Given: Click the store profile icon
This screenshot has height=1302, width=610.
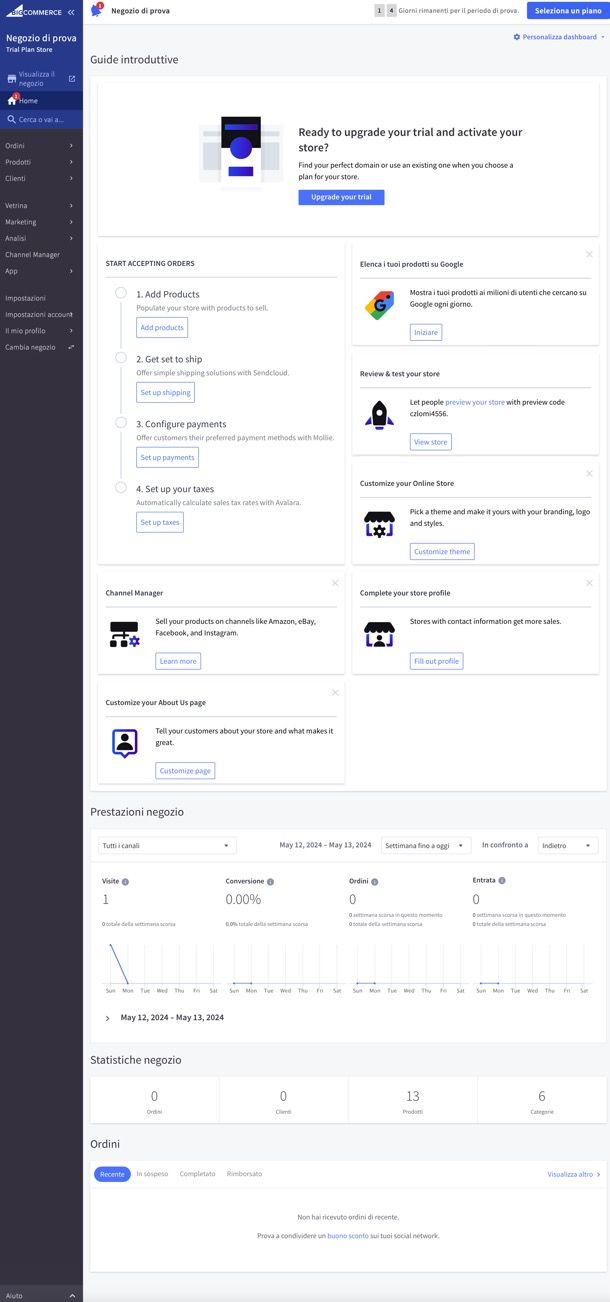Looking at the screenshot, I should click(379, 634).
